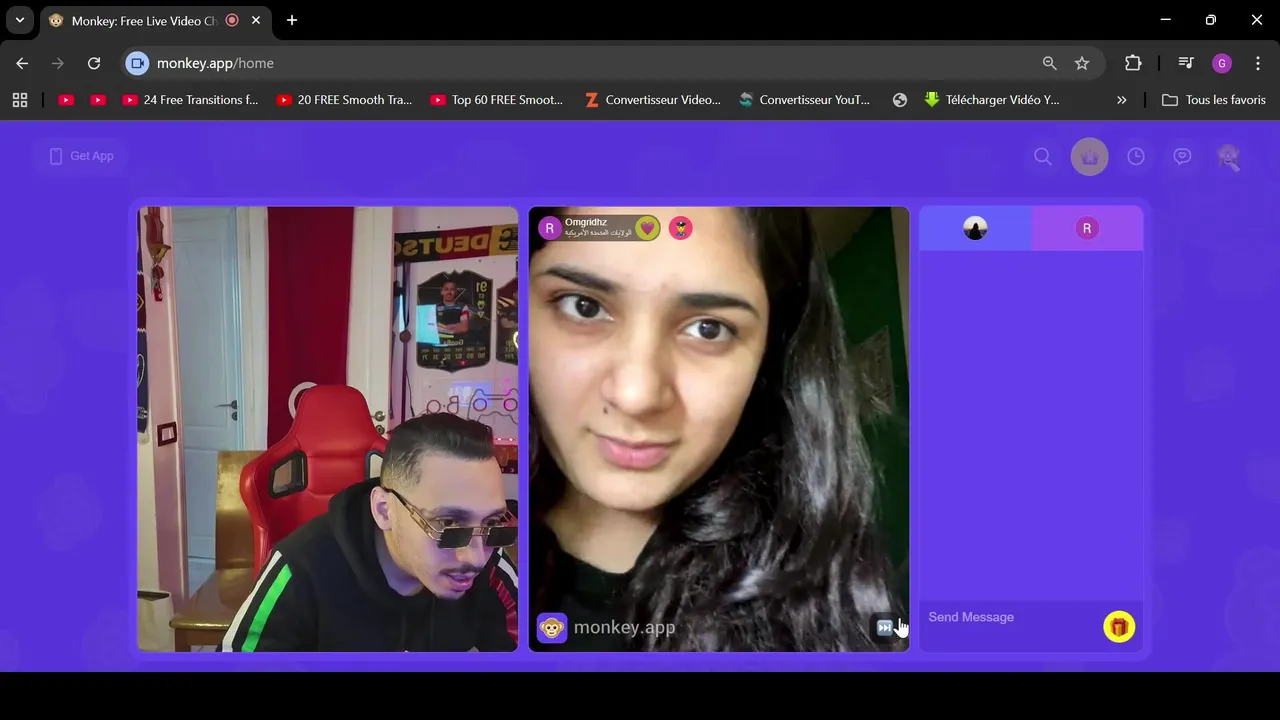Open the chat messages icon in header
The height and width of the screenshot is (720, 1280).
pyautogui.click(x=1182, y=157)
